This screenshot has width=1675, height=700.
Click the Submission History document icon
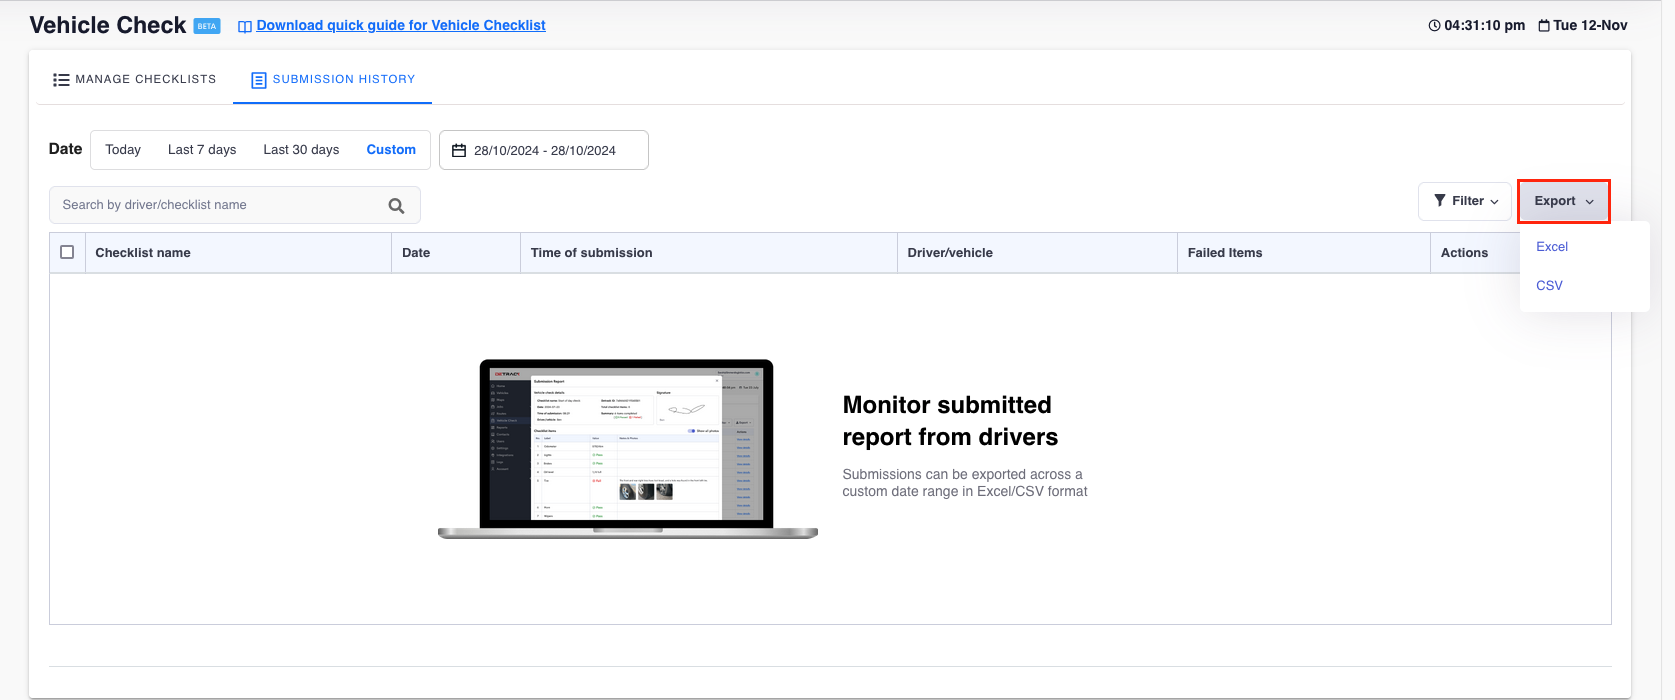pos(258,80)
